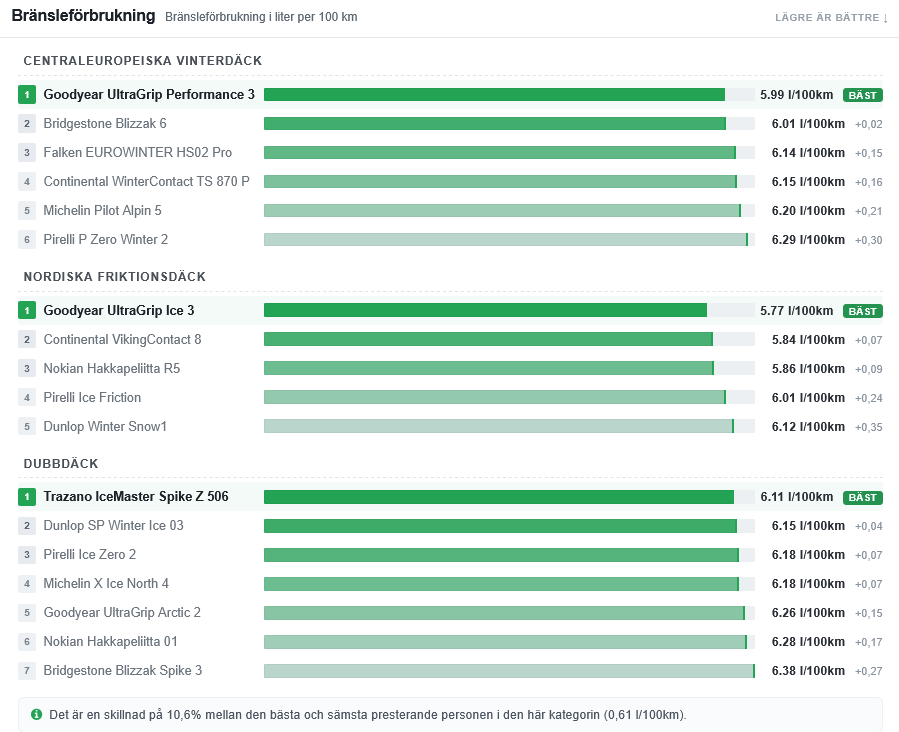Click the tire name Continental VikingContact 8

tap(122, 340)
